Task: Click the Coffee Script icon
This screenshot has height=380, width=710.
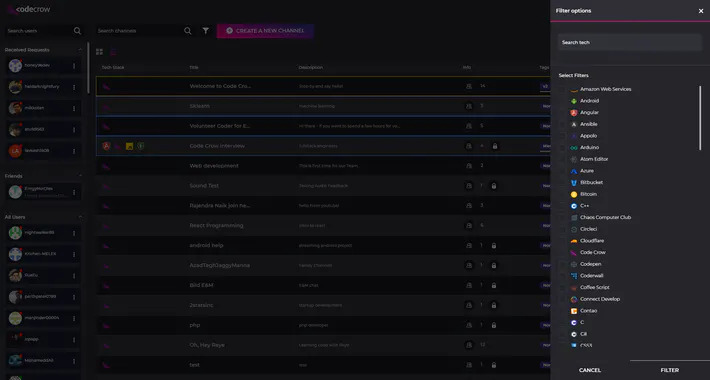Action: tap(574, 288)
